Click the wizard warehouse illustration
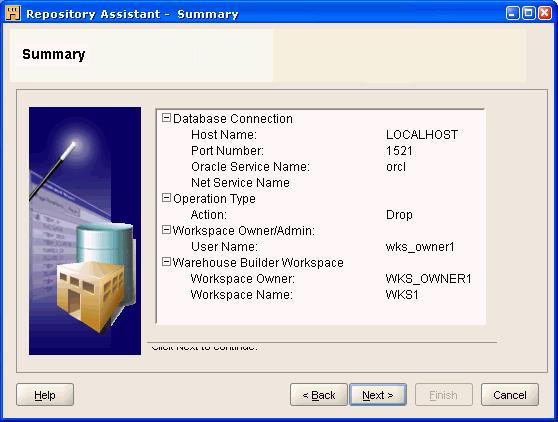 (x=85, y=231)
